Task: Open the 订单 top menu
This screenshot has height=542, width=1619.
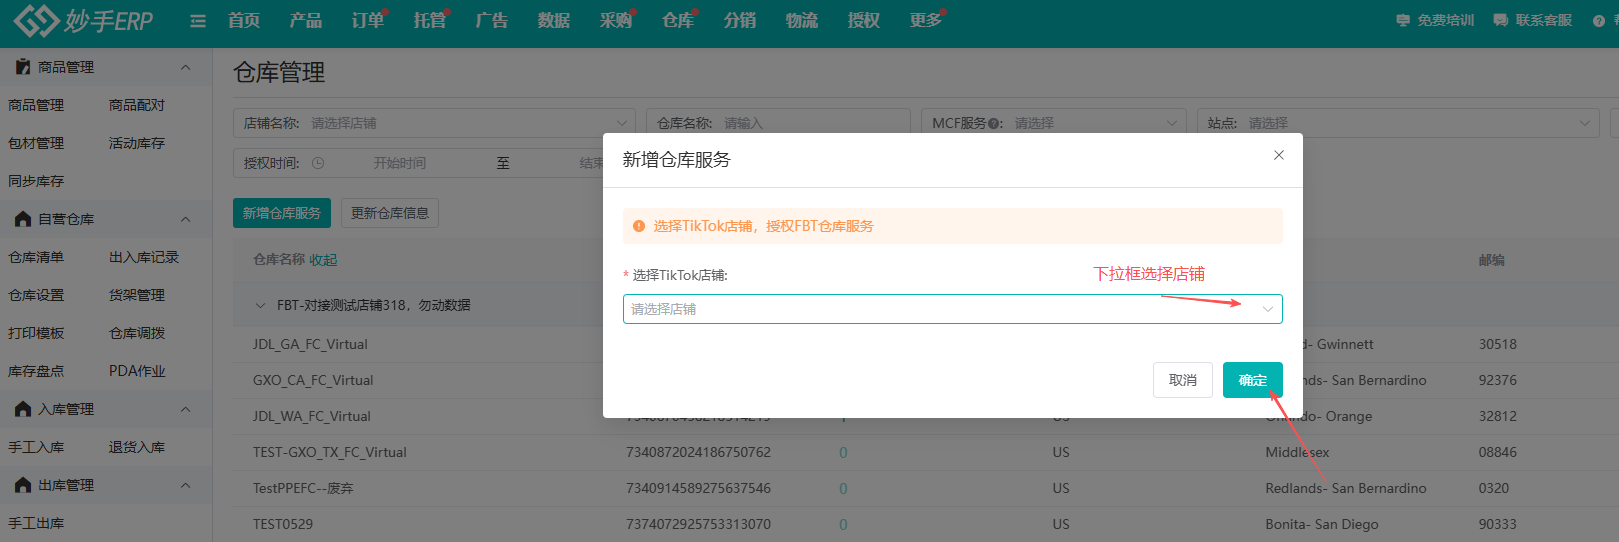Action: [x=368, y=20]
